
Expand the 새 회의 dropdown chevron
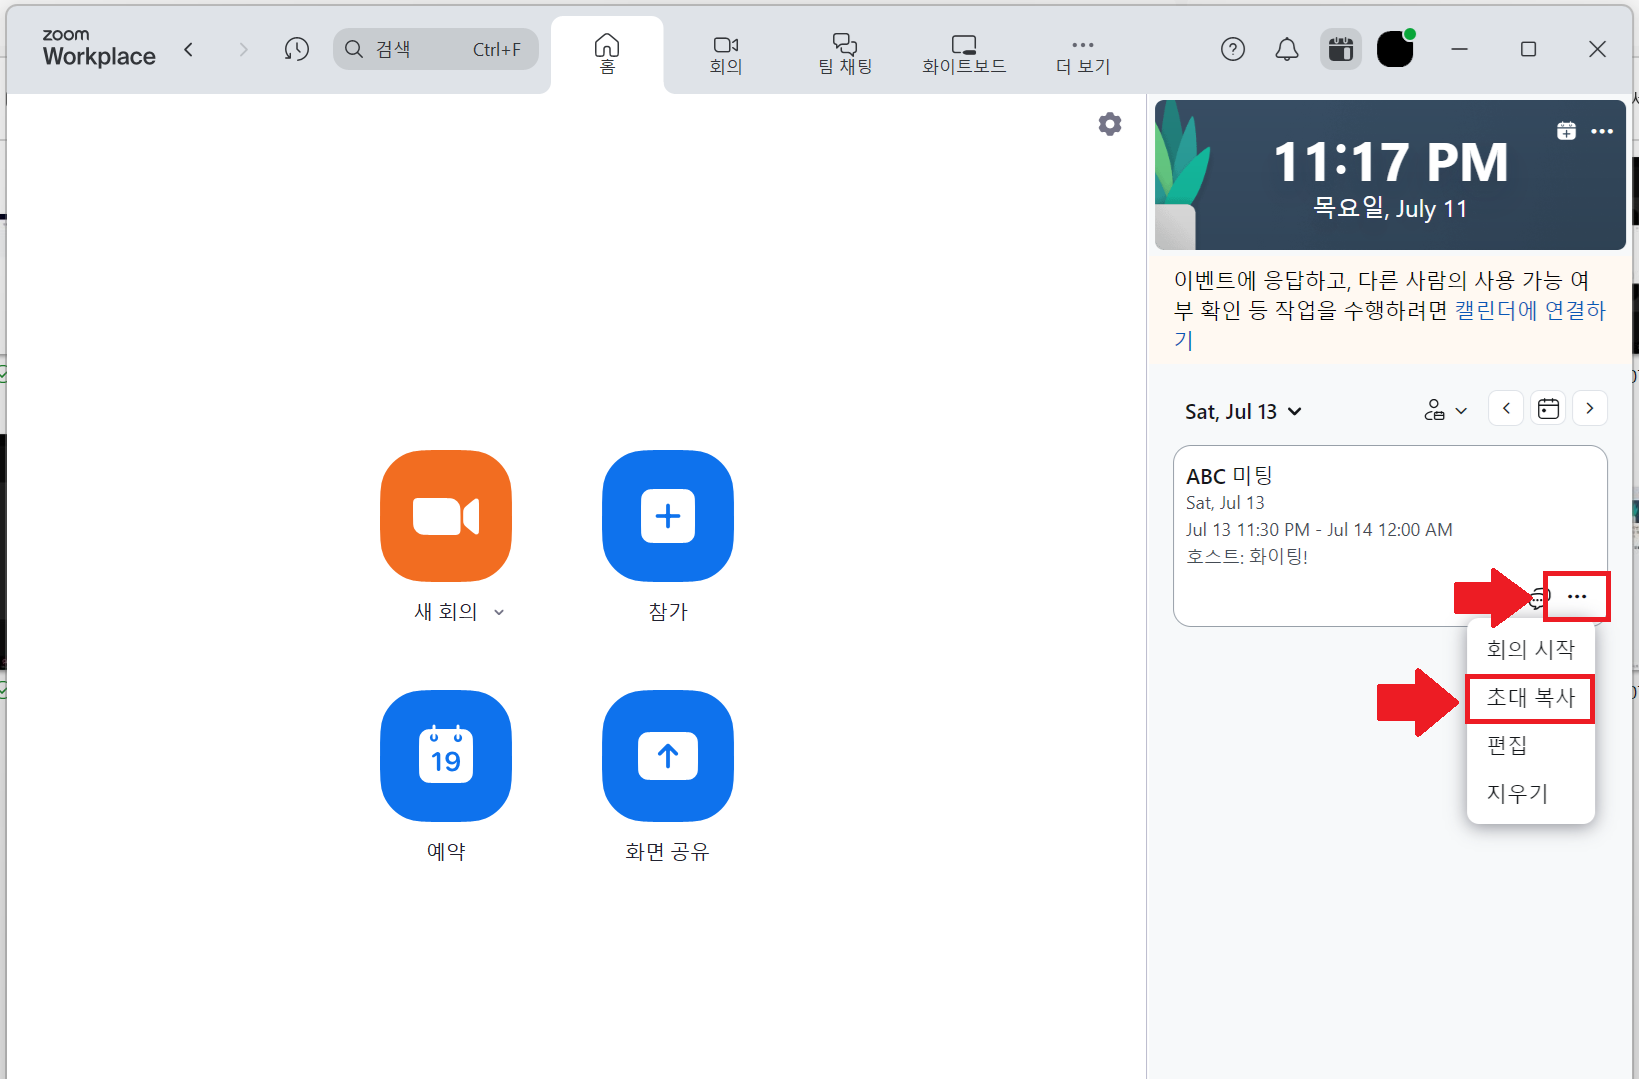point(499,611)
